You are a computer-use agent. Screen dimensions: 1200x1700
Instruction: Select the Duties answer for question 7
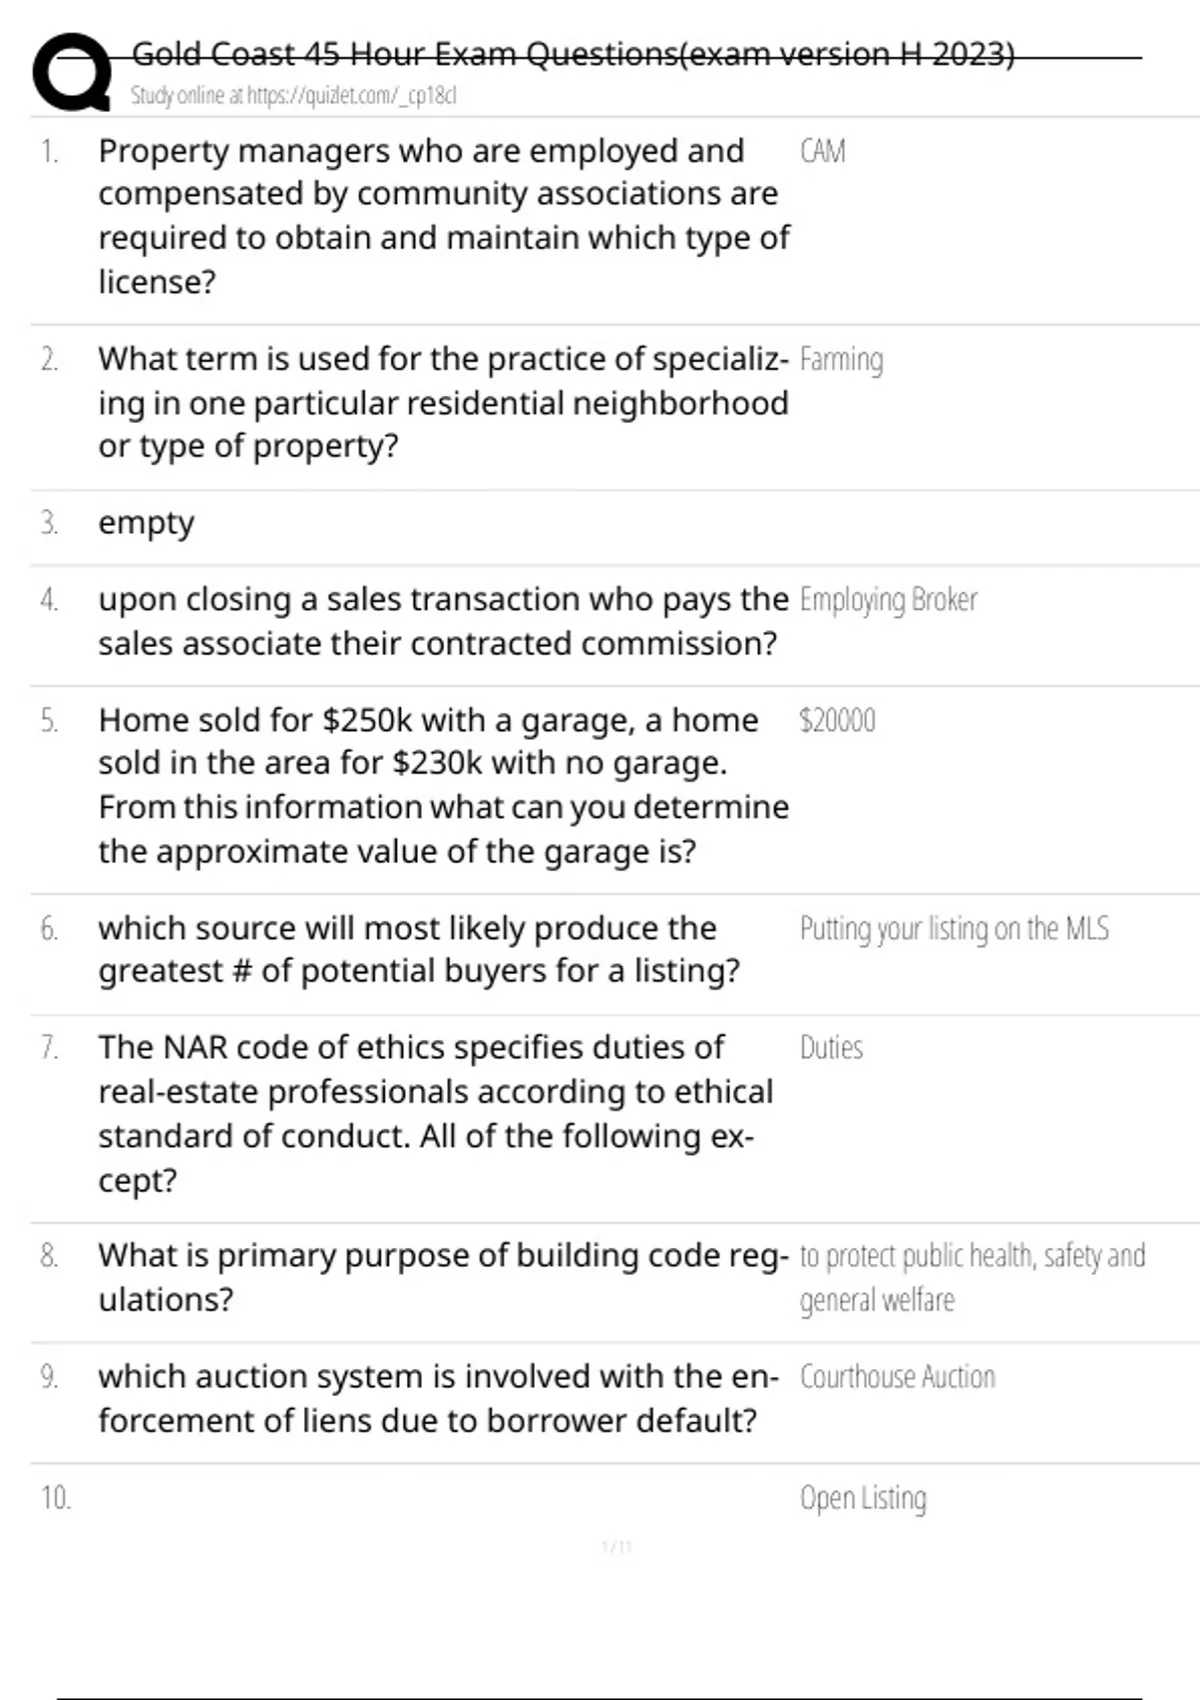point(832,1047)
